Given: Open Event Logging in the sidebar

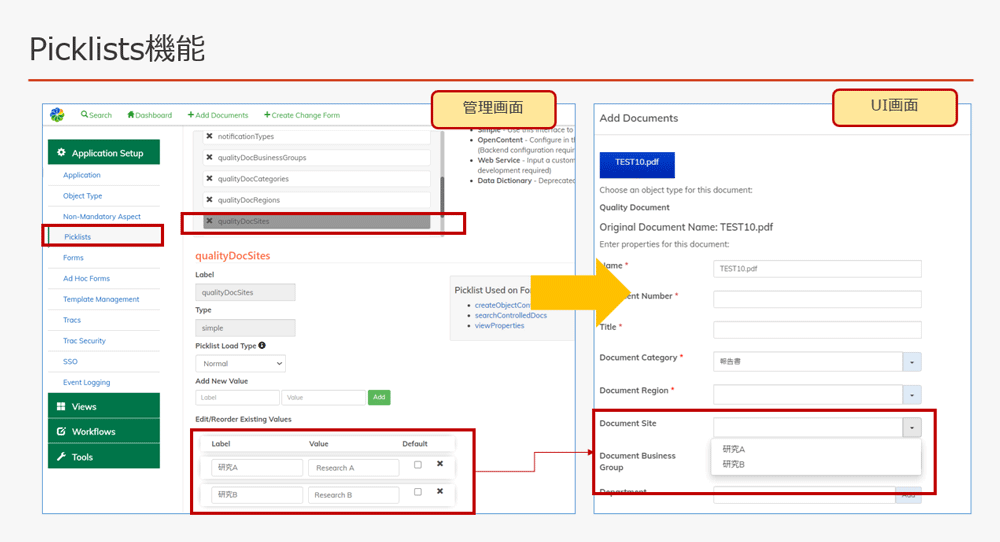Looking at the screenshot, I should coord(86,383).
